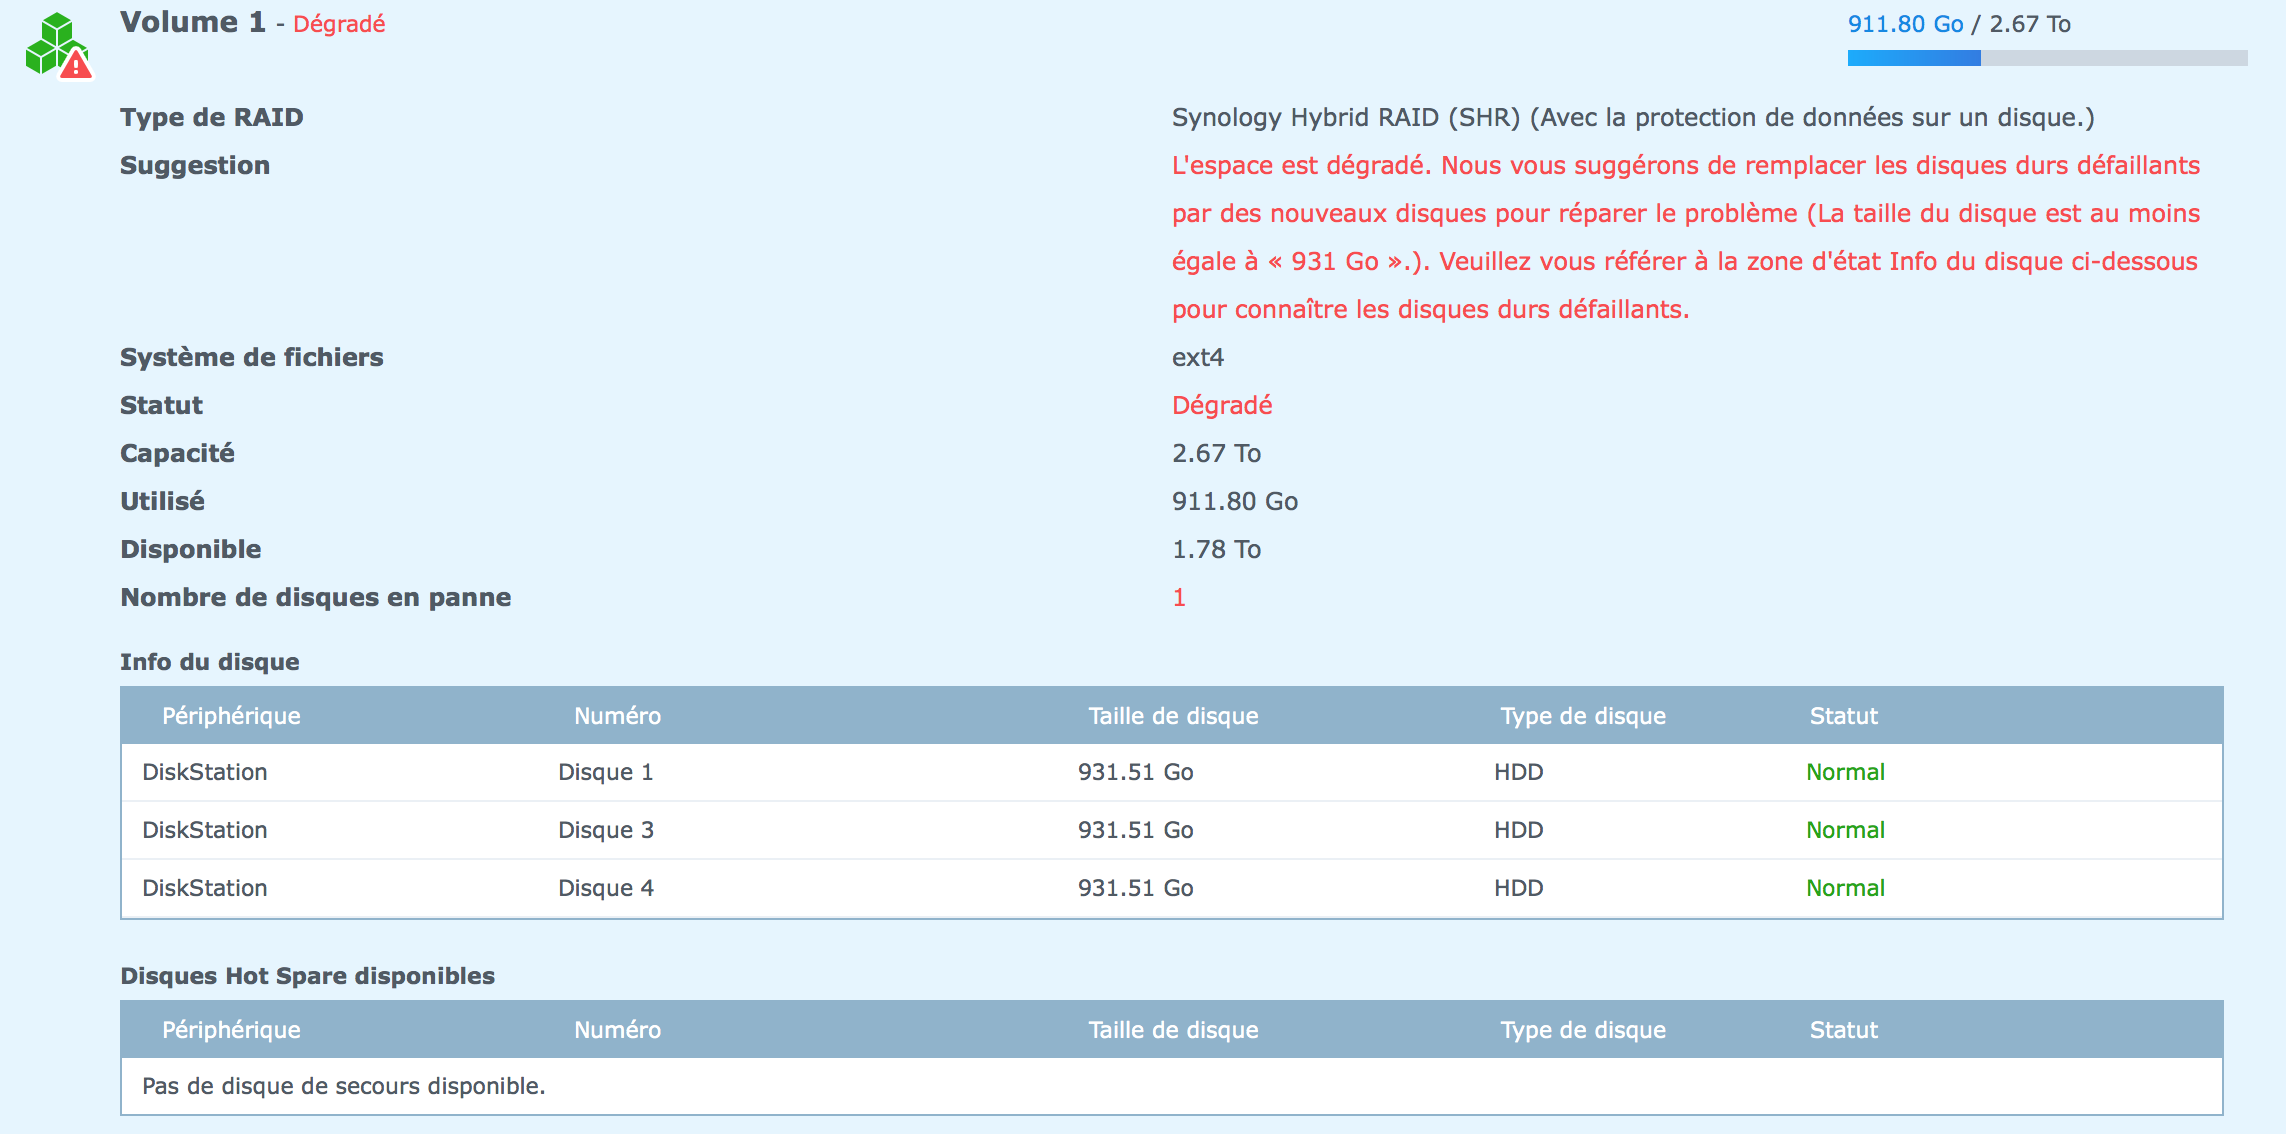Image resolution: width=2286 pixels, height=1134 pixels.
Task: Click the Disponible value 1.78 To
Action: 1216,549
